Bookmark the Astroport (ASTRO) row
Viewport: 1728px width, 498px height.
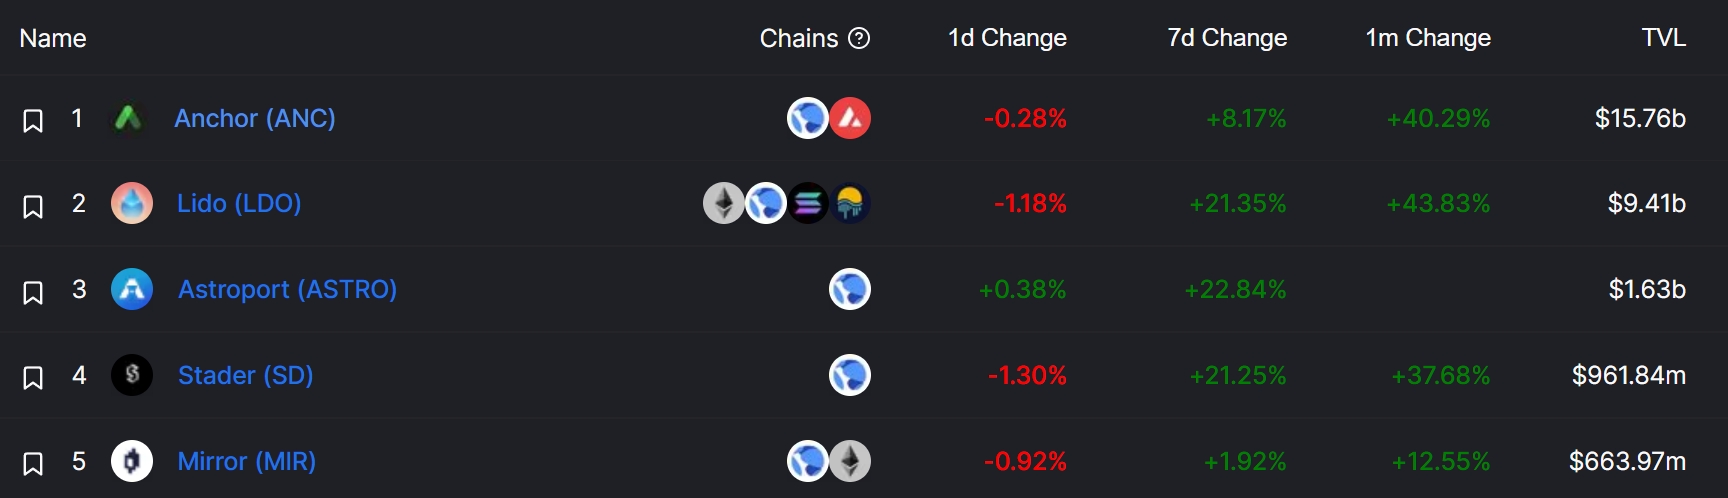33,292
